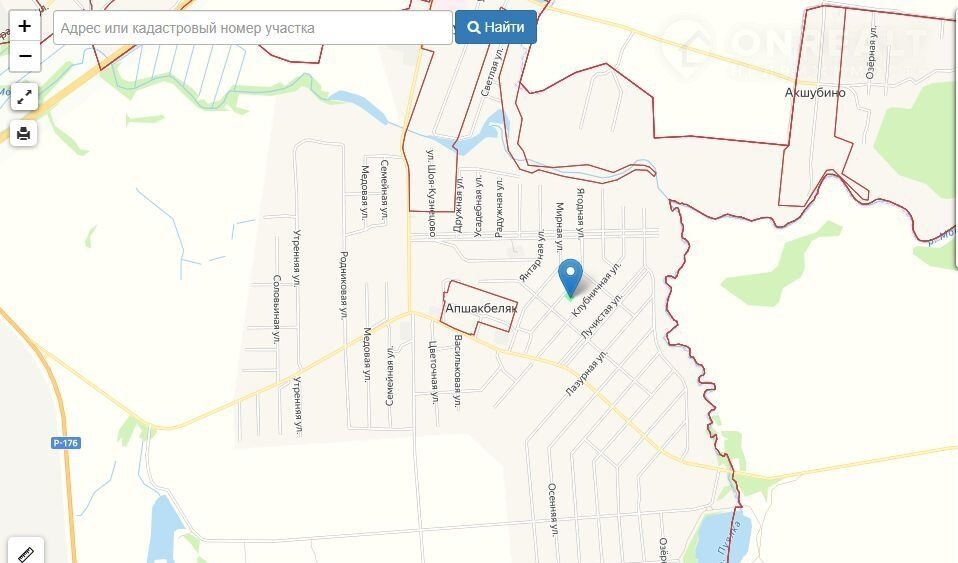Click ул. Шоя-Кузнецово street label
Screen dimensions: 958x563
[x=431, y=193]
